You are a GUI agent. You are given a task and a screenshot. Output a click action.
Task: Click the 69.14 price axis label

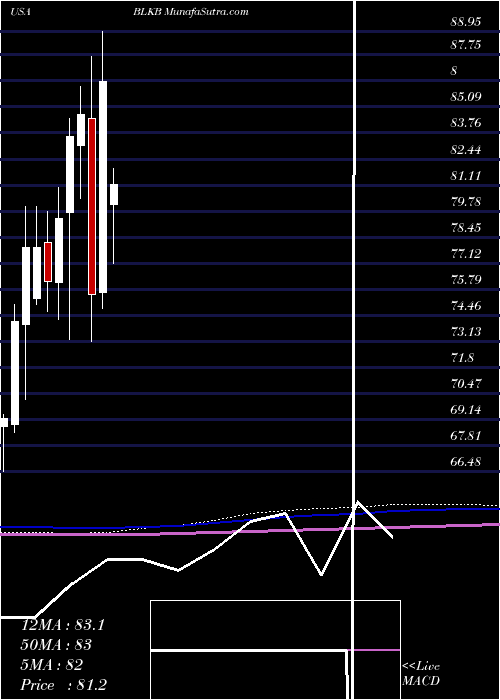click(x=466, y=409)
